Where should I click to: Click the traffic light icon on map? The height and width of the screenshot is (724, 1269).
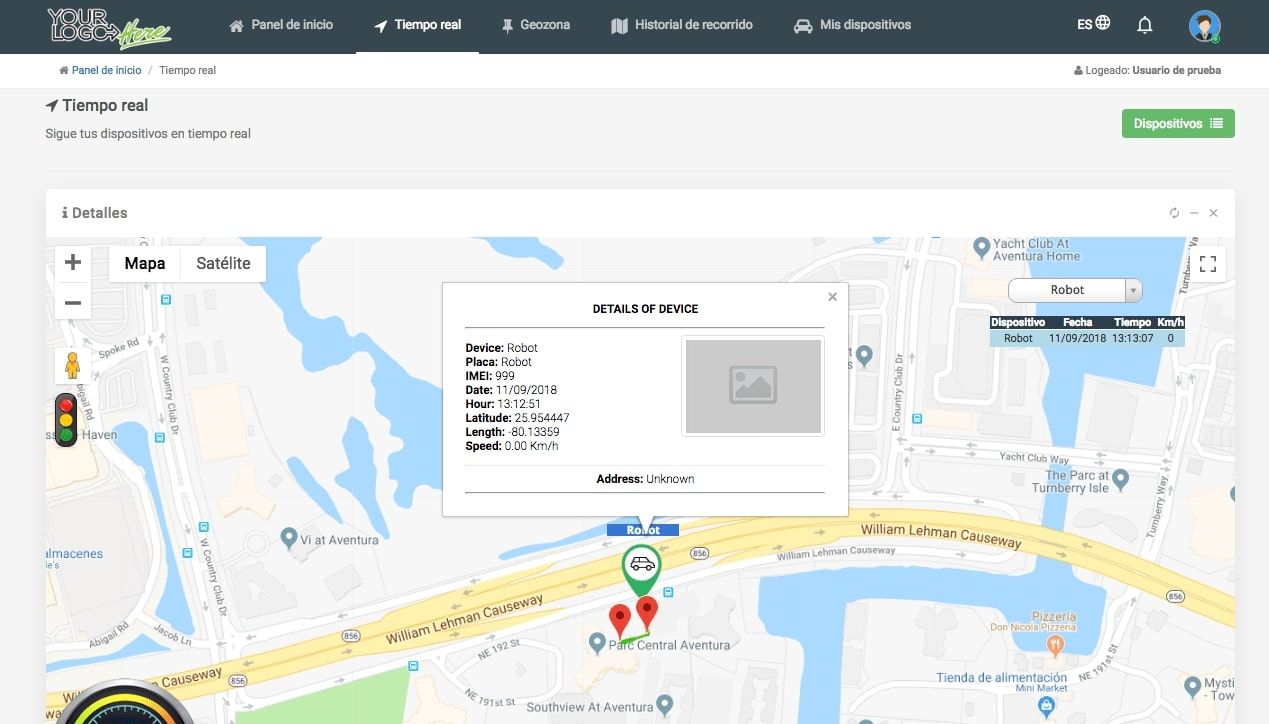(x=66, y=420)
